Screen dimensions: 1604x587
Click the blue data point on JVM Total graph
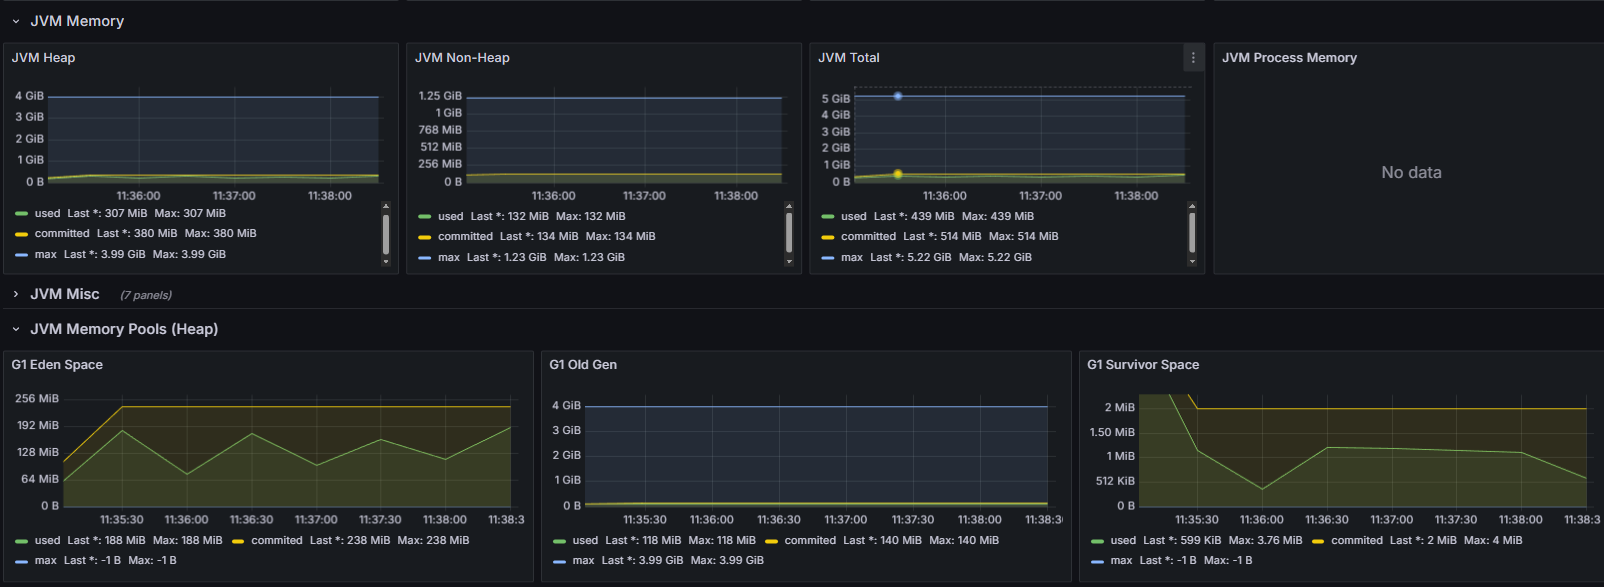898,96
